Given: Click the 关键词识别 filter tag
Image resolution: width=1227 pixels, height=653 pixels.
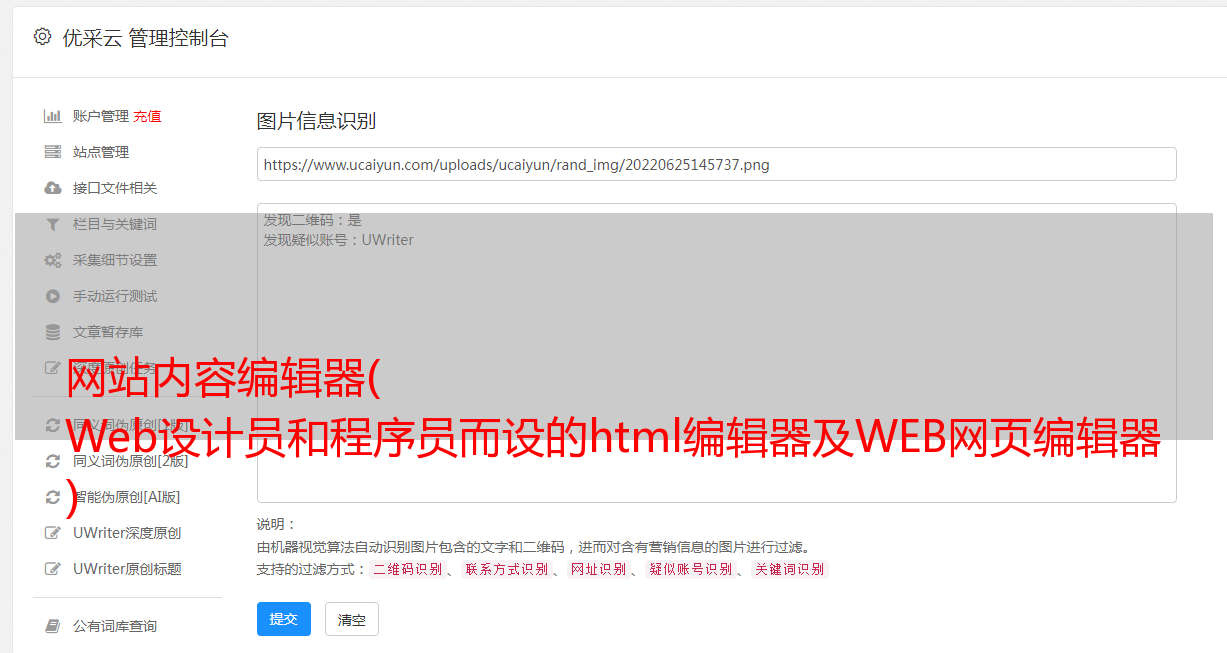Looking at the screenshot, I should pos(790,569).
